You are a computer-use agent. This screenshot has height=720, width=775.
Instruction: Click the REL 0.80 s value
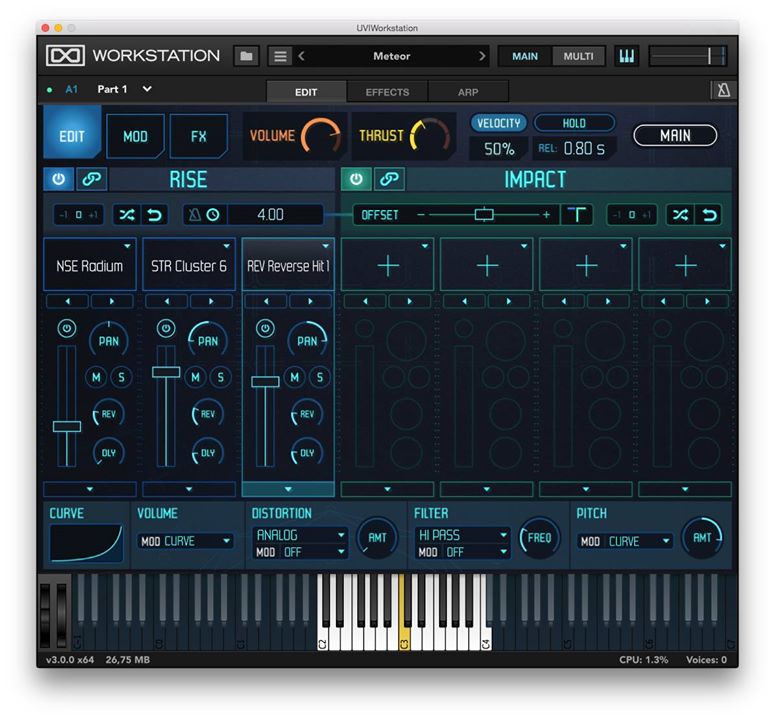pos(584,148)
